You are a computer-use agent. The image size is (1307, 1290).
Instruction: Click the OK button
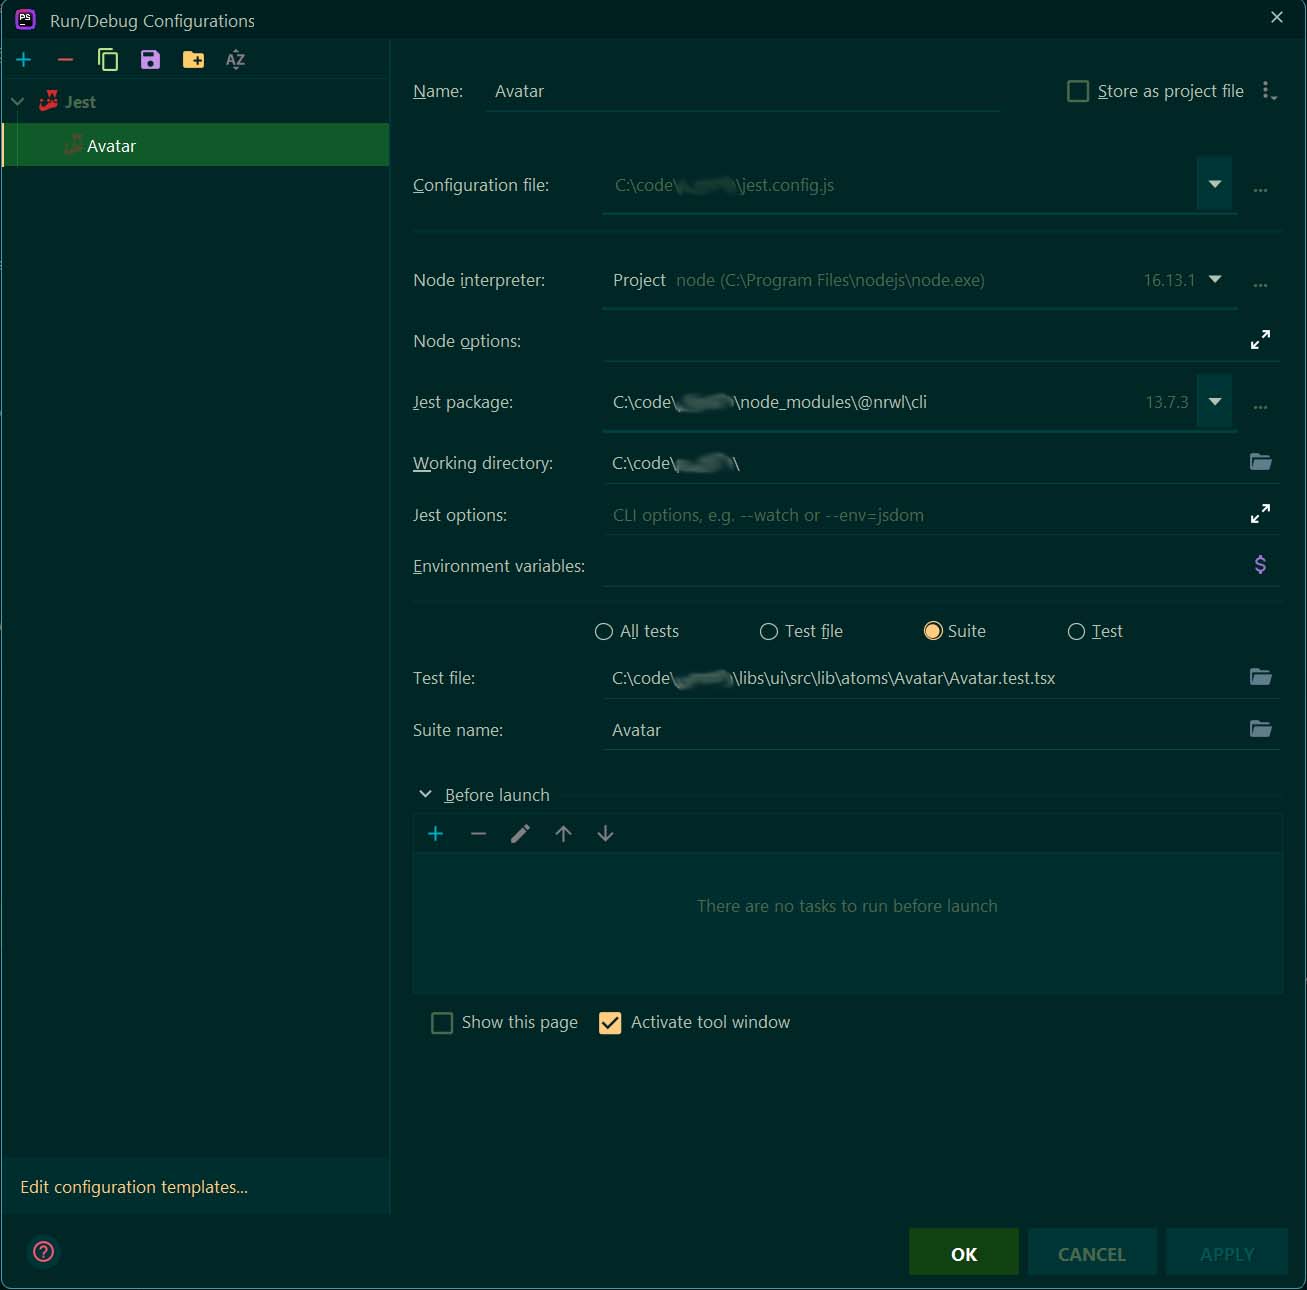point(963,1254)
